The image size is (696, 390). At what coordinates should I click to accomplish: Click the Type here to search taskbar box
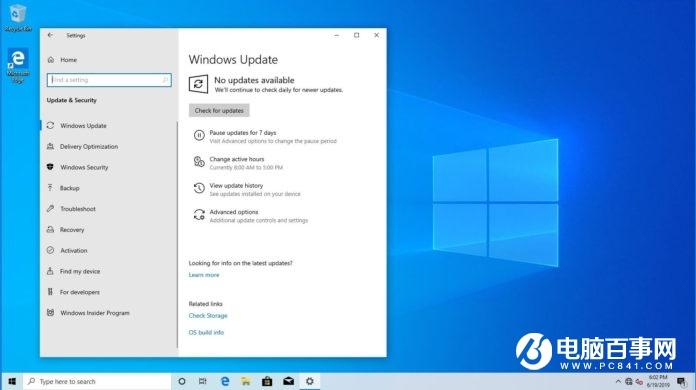(97, 382)
